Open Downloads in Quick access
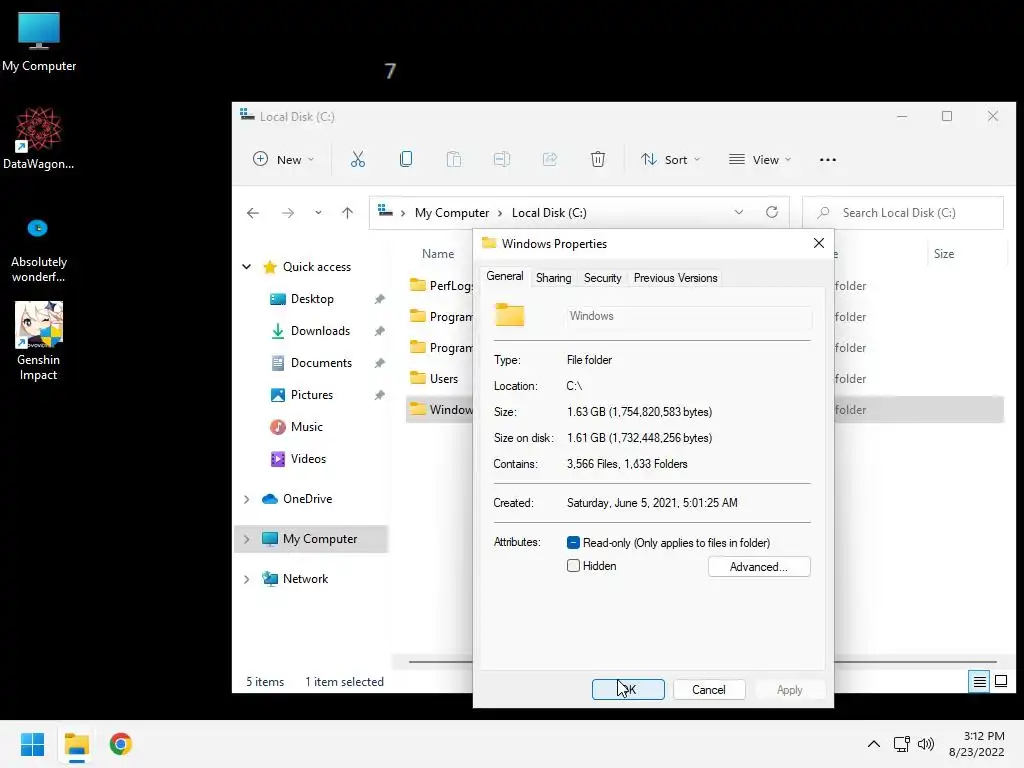Screen dimensions: 1024x768 click(x=320, y=331)
